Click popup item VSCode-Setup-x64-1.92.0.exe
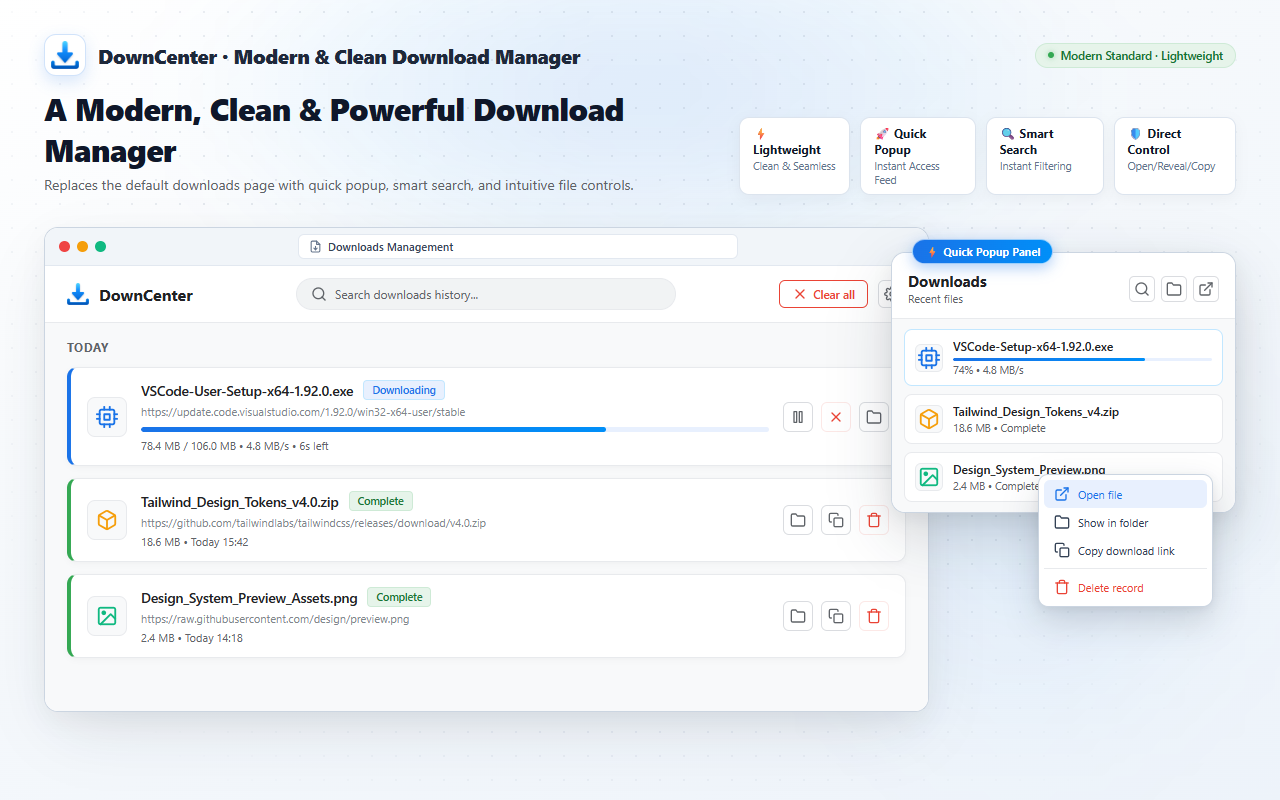 coord(1063,357)
